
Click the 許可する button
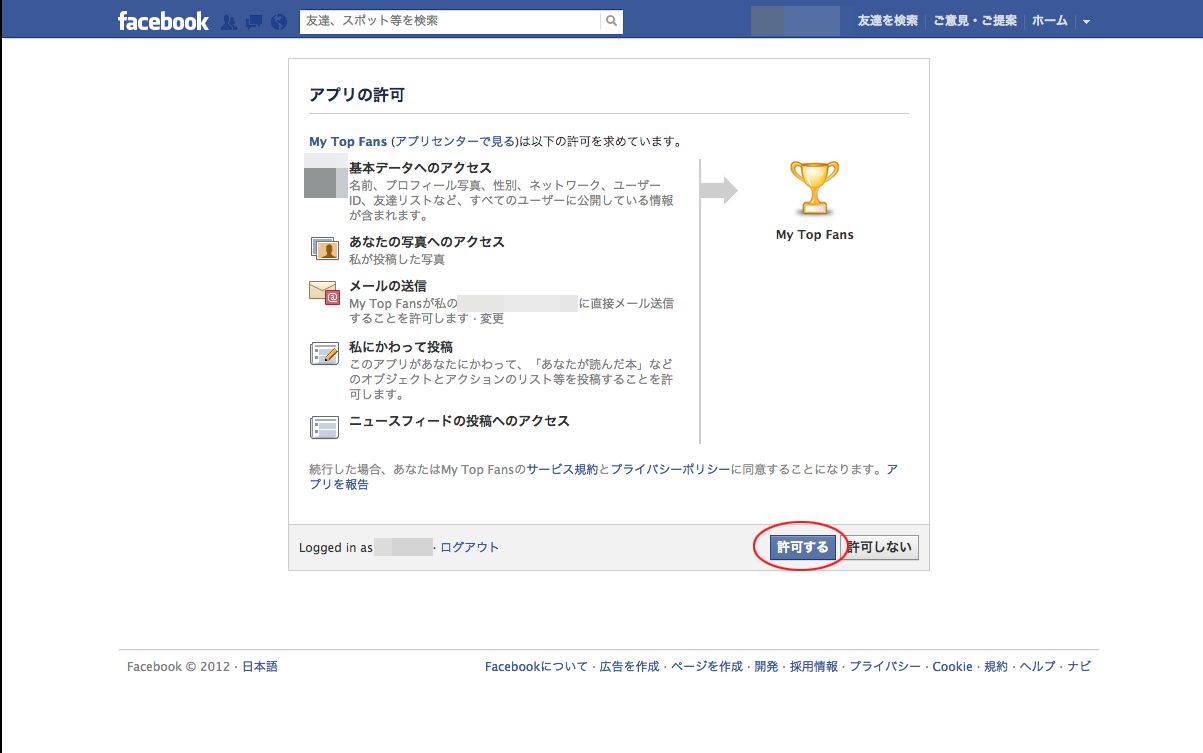[x=803, y=547]
